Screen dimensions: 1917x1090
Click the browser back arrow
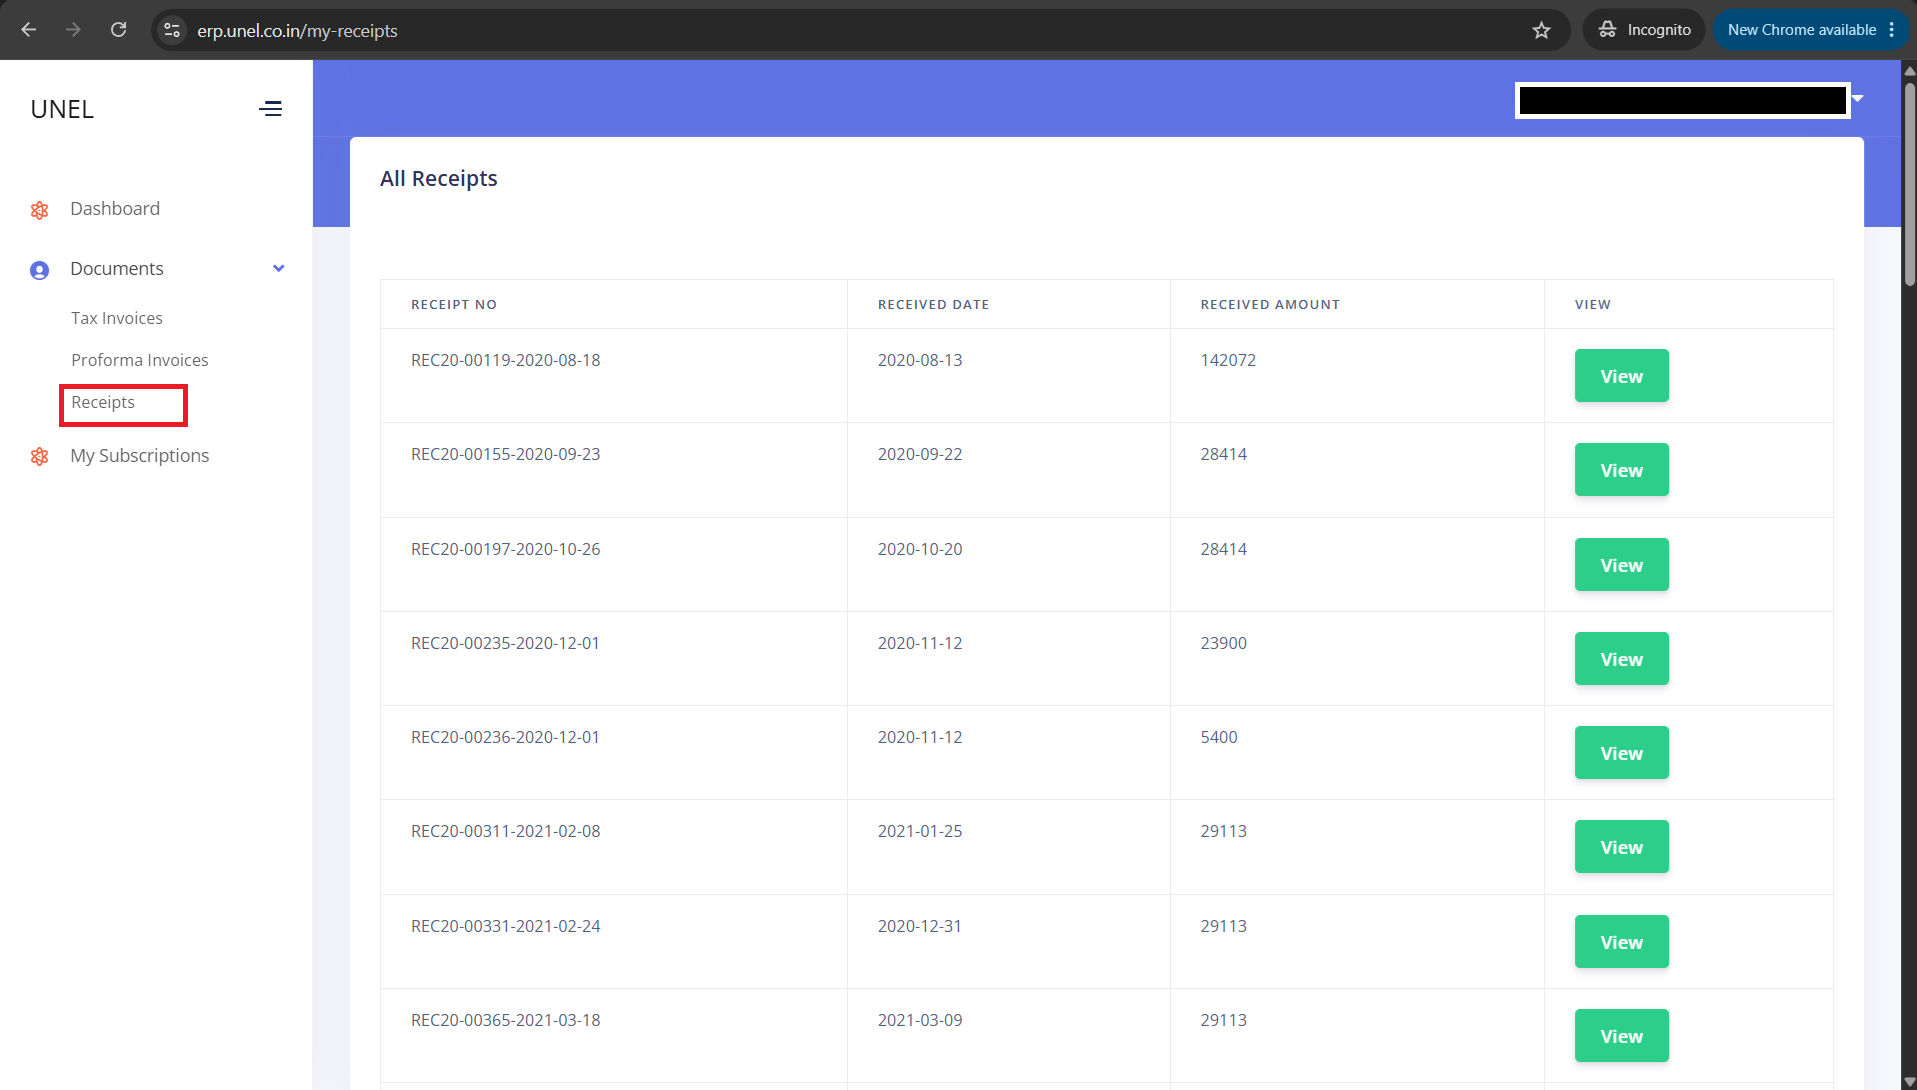29,30
